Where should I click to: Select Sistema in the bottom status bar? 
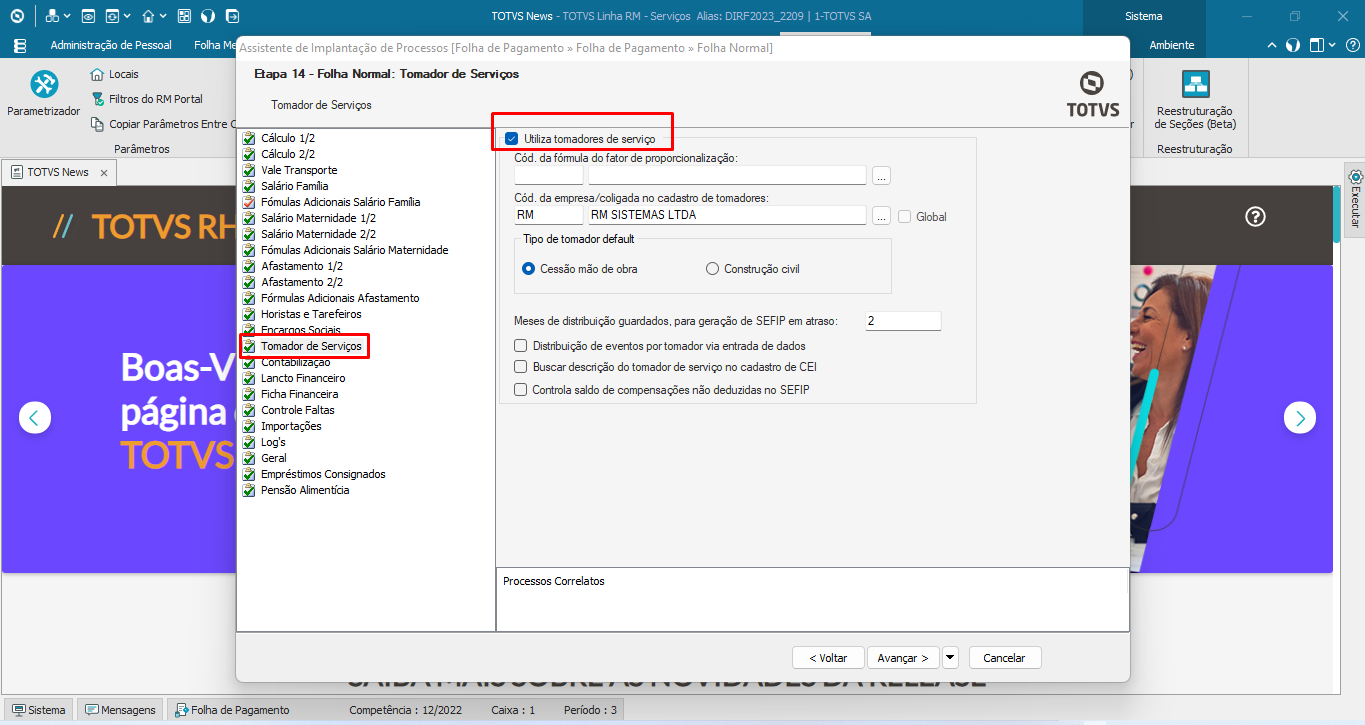39,710
